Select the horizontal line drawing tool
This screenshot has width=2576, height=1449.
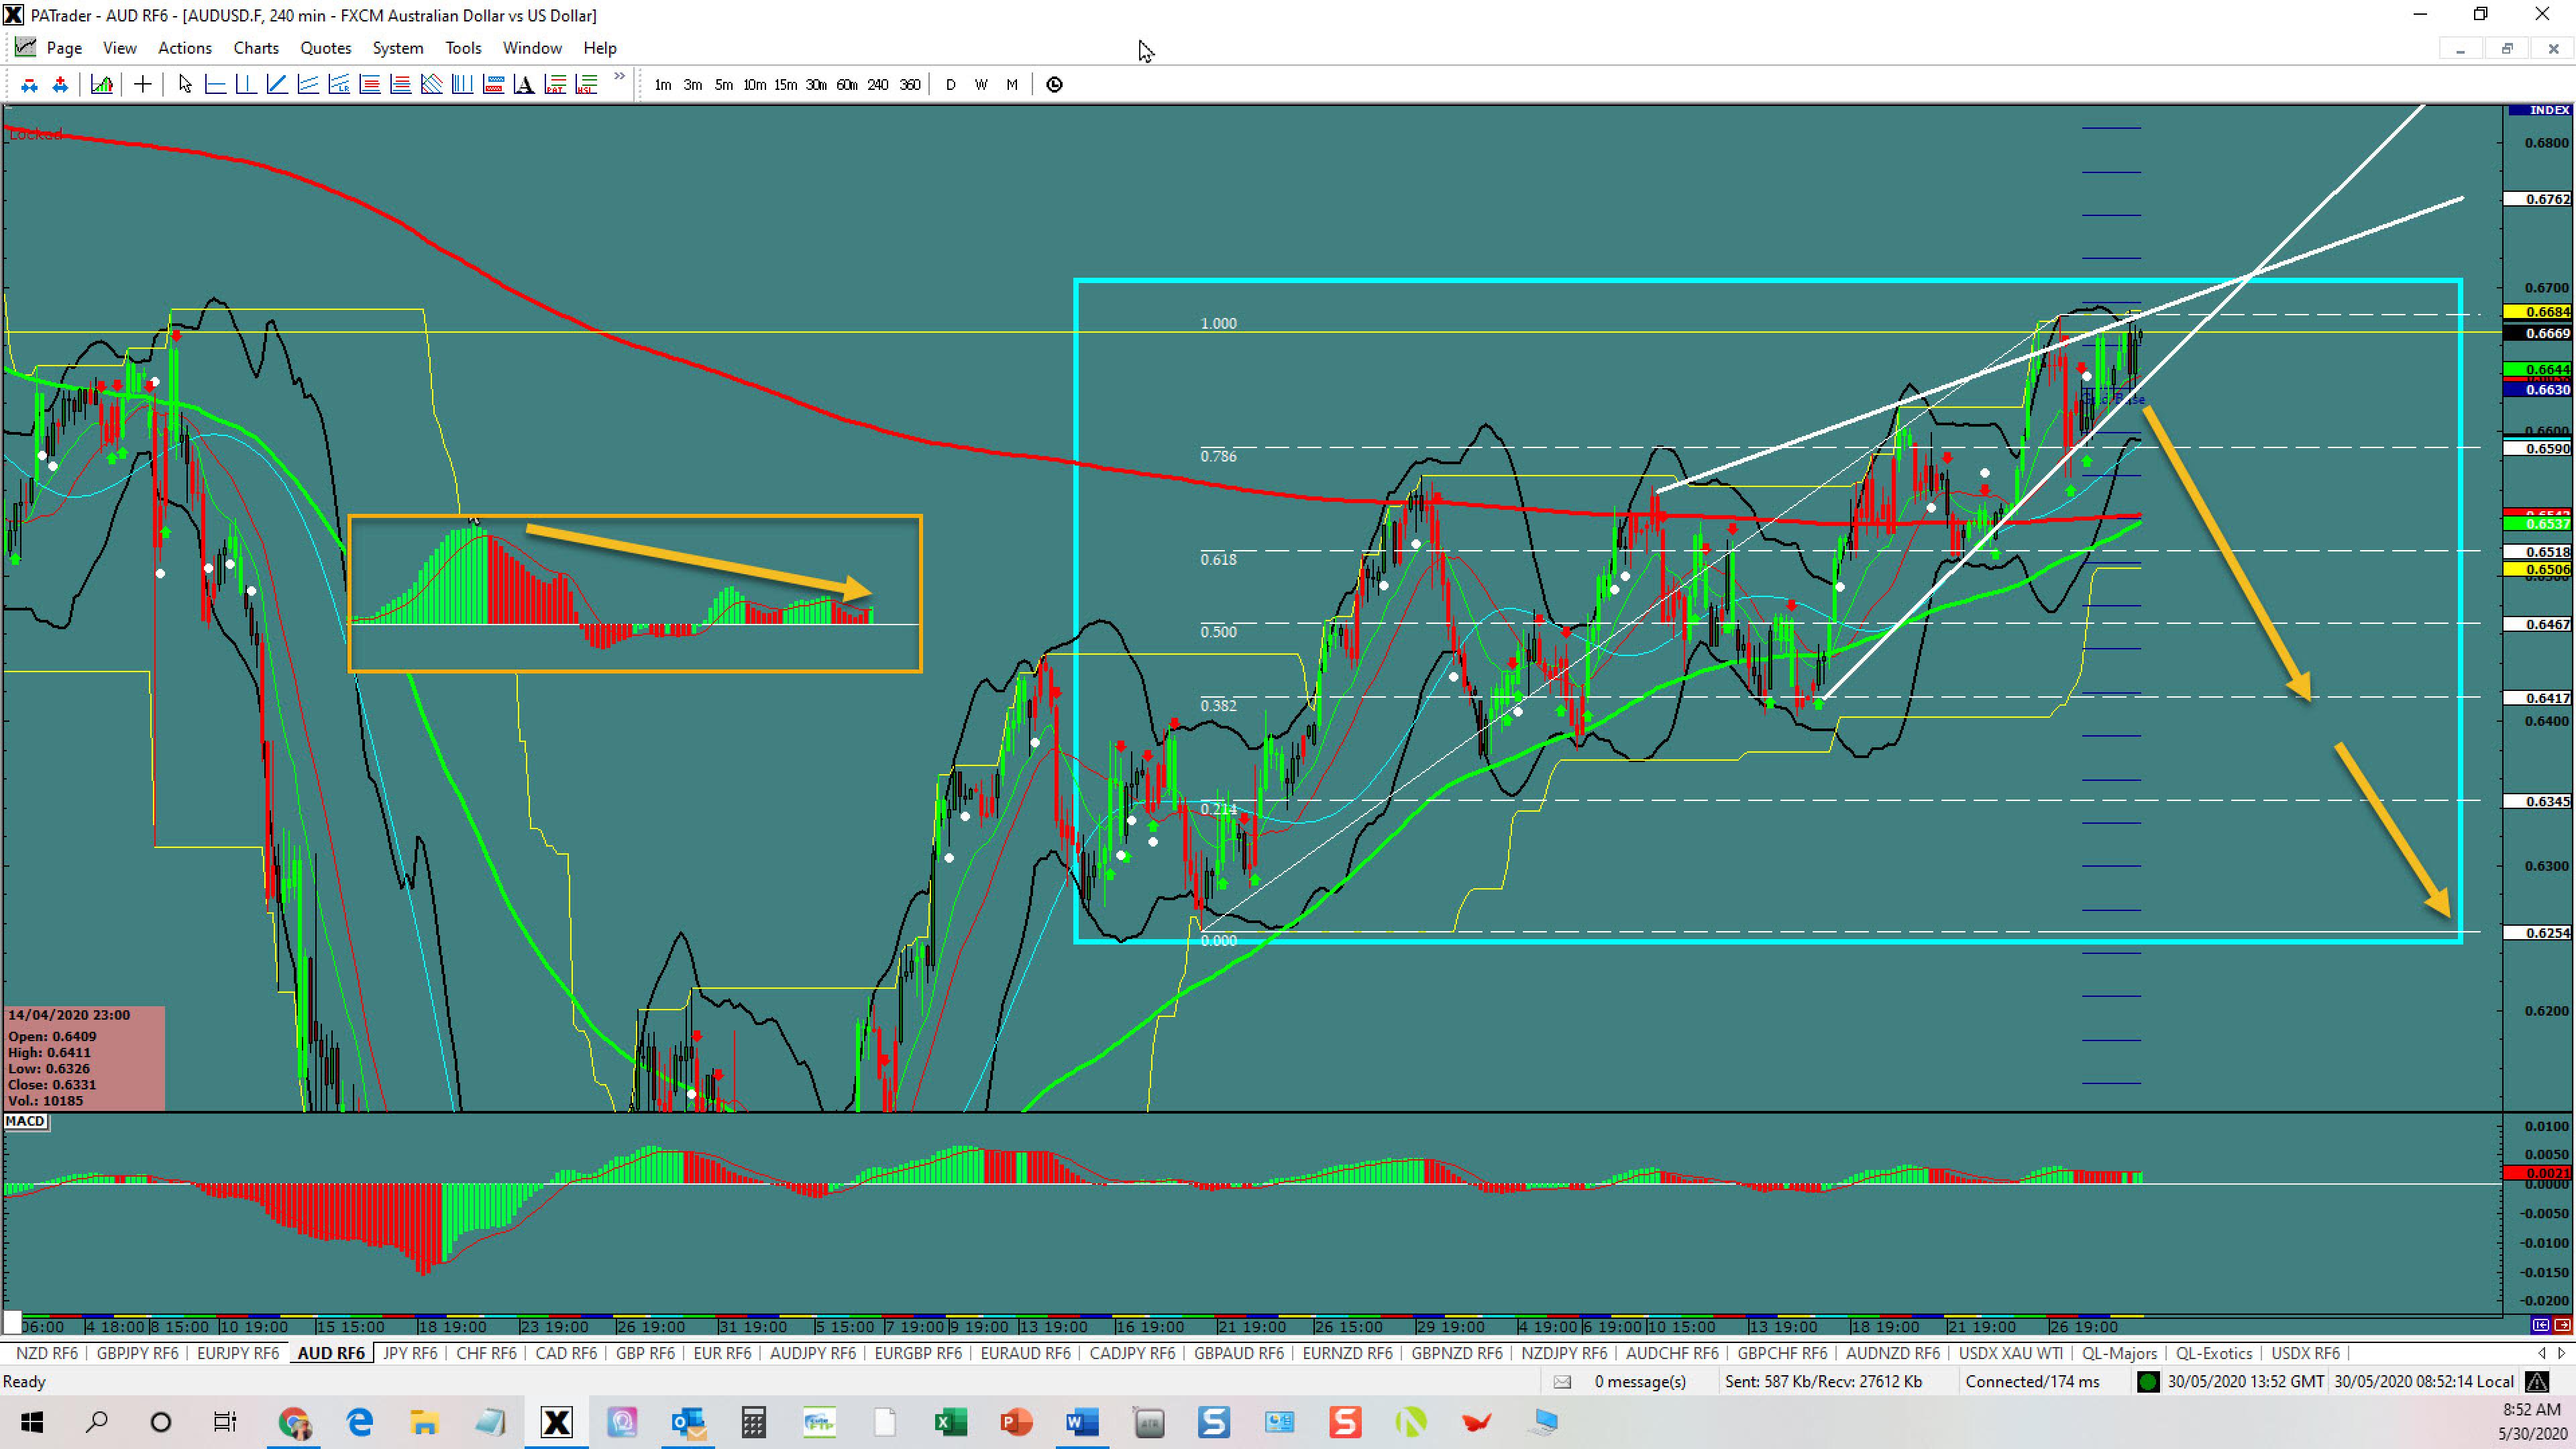point(215,85)
